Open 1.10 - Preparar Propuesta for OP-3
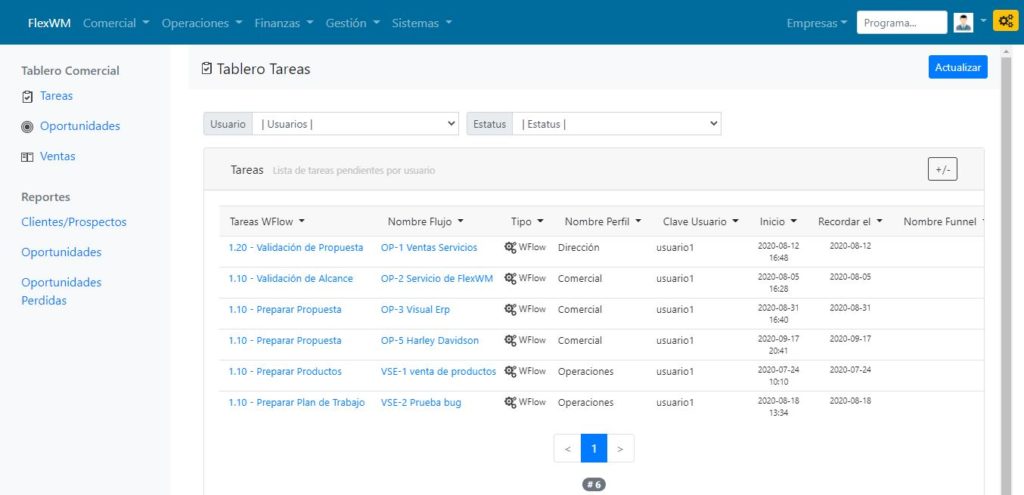 tap(285, 310)
